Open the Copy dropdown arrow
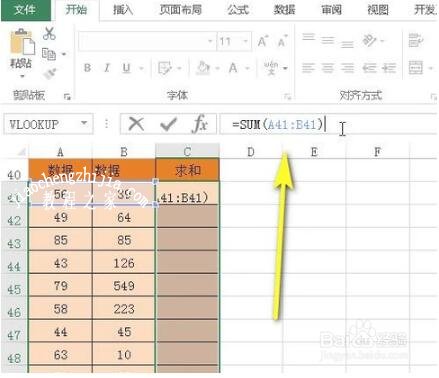The width and height of the screenshot is (439, 378). pyautogui.click(x=64, y=54)
